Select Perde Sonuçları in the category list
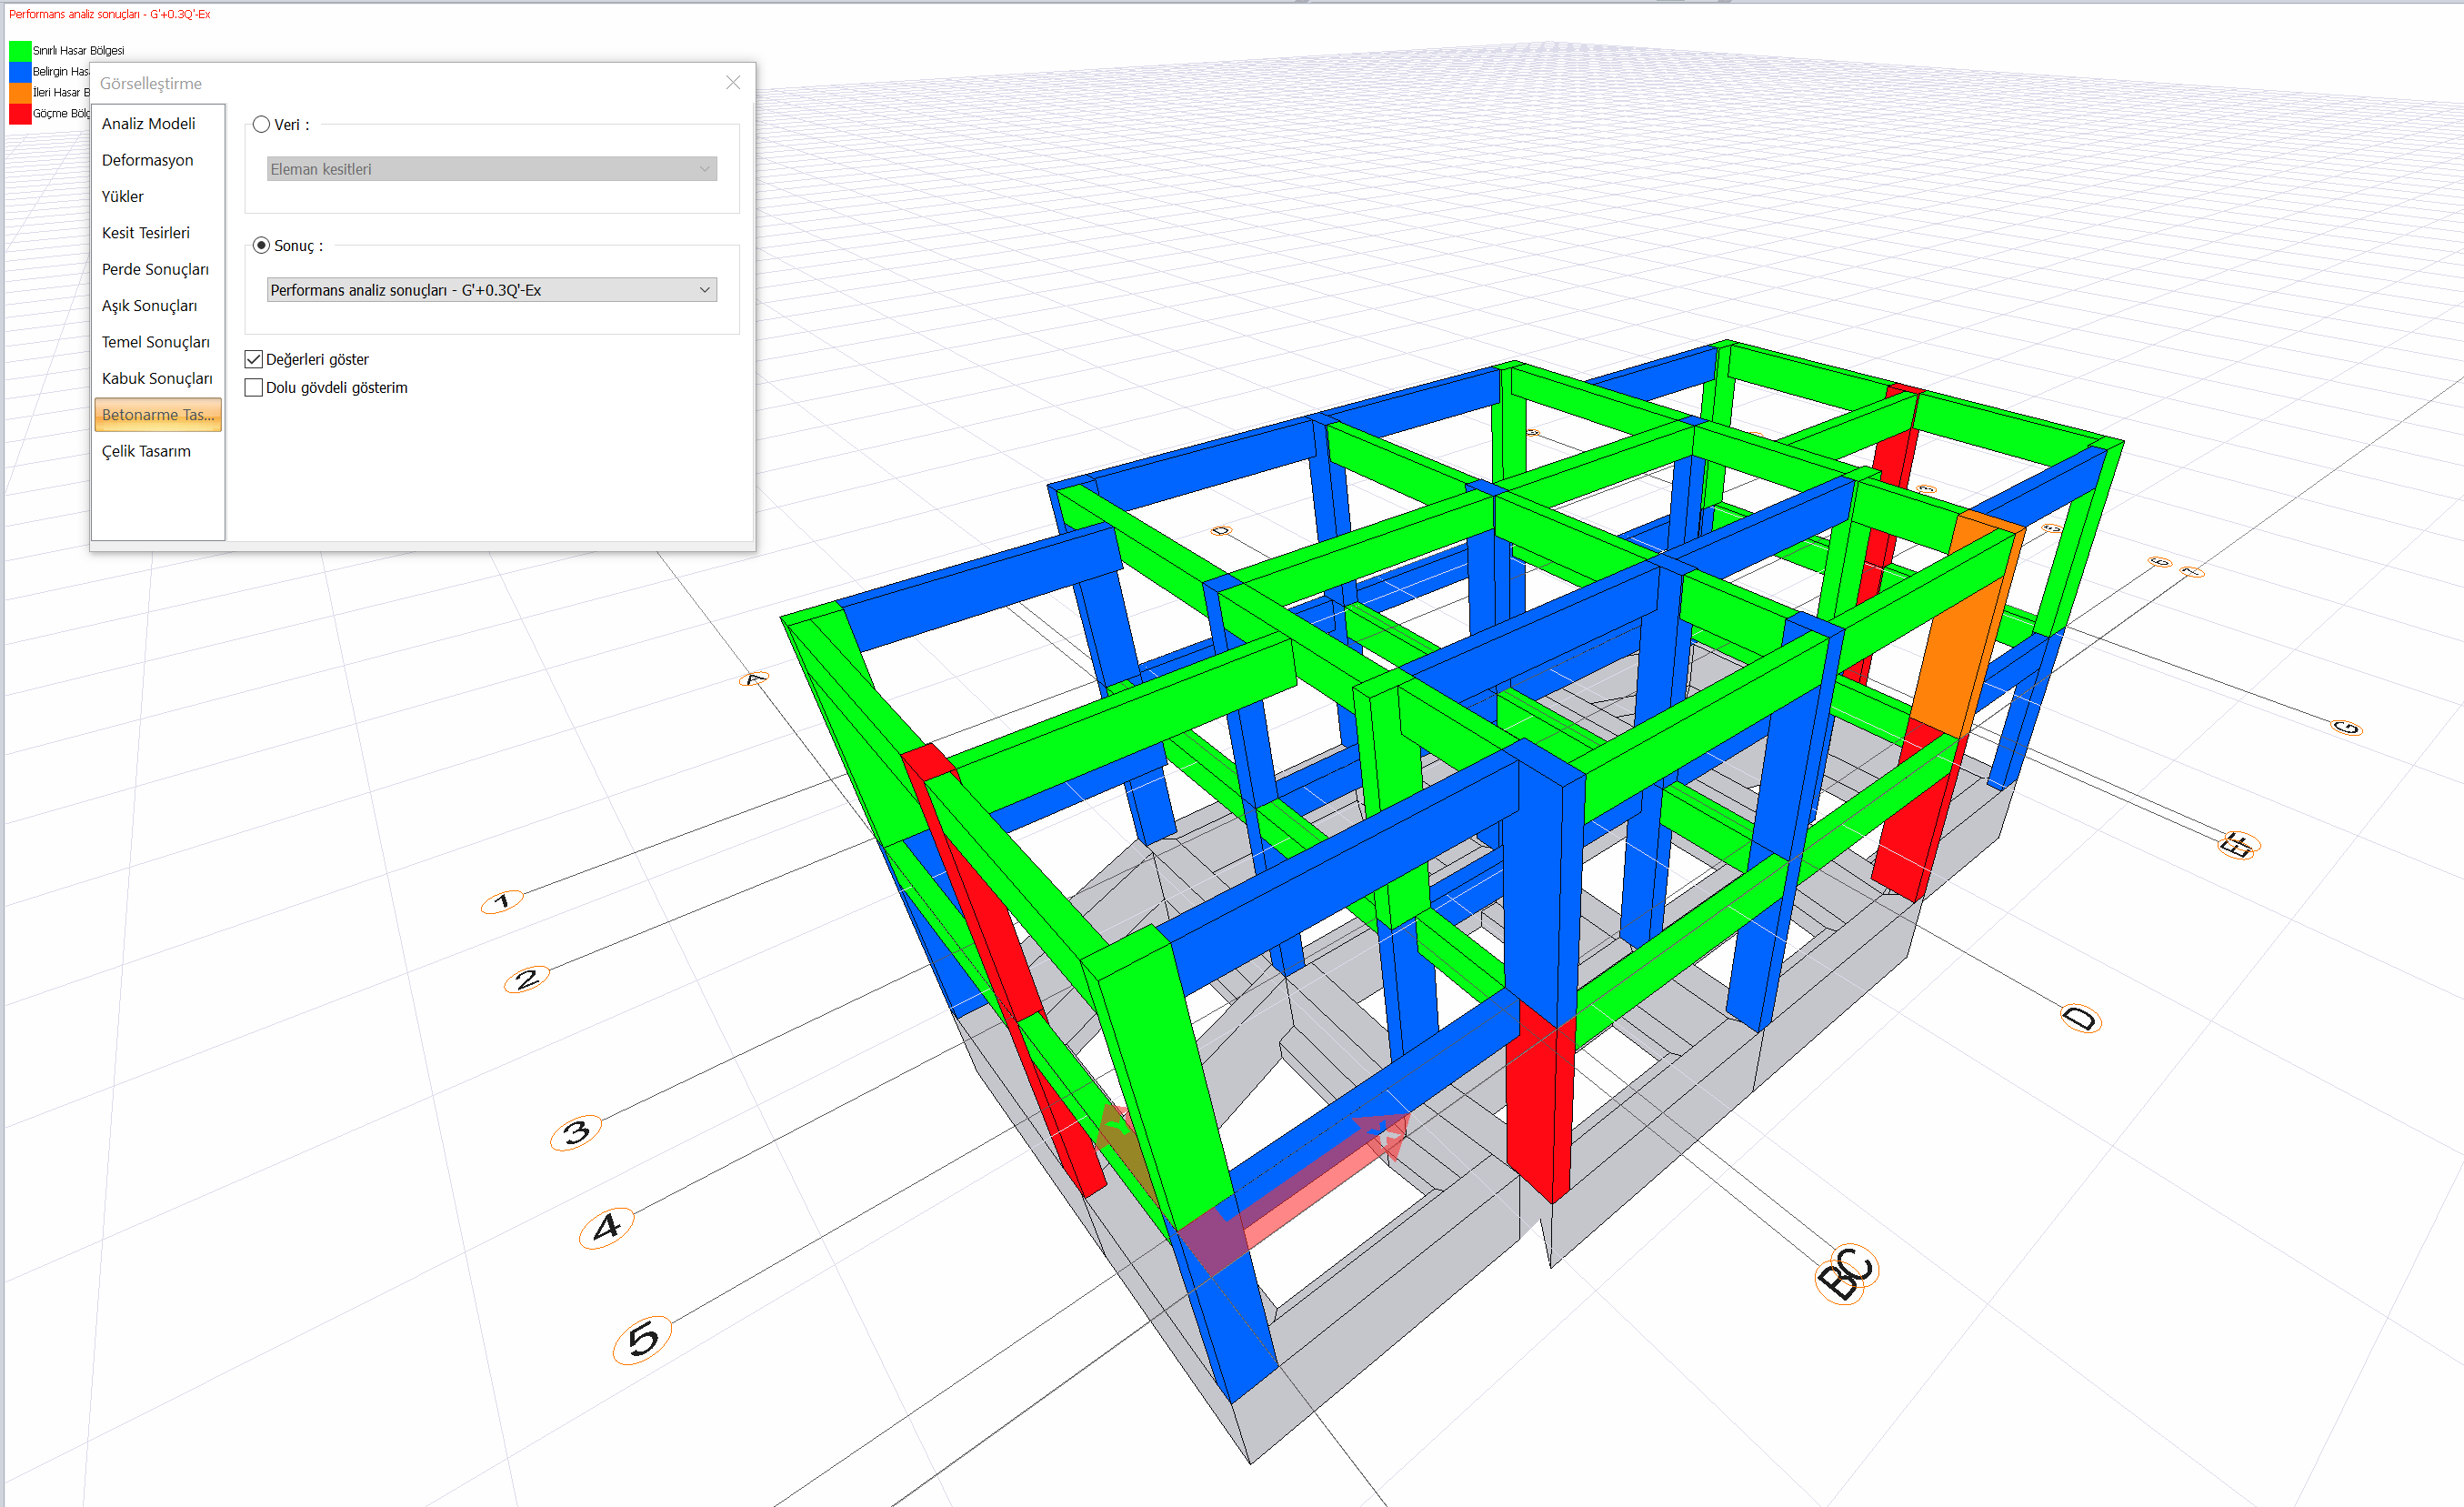The width and height of the screenshot is (2464, 1507). 155,269
